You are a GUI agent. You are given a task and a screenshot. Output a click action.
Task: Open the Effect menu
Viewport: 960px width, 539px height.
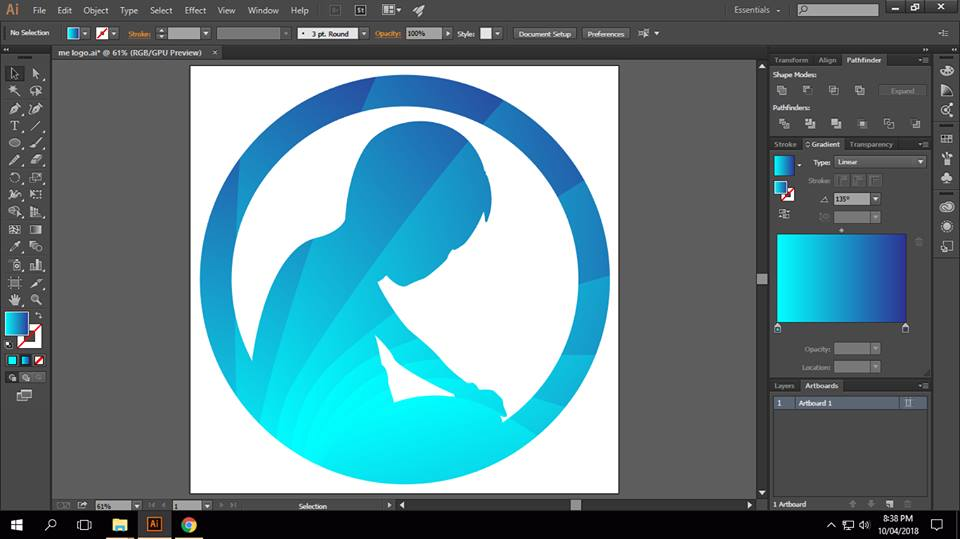tap(195, 10)
